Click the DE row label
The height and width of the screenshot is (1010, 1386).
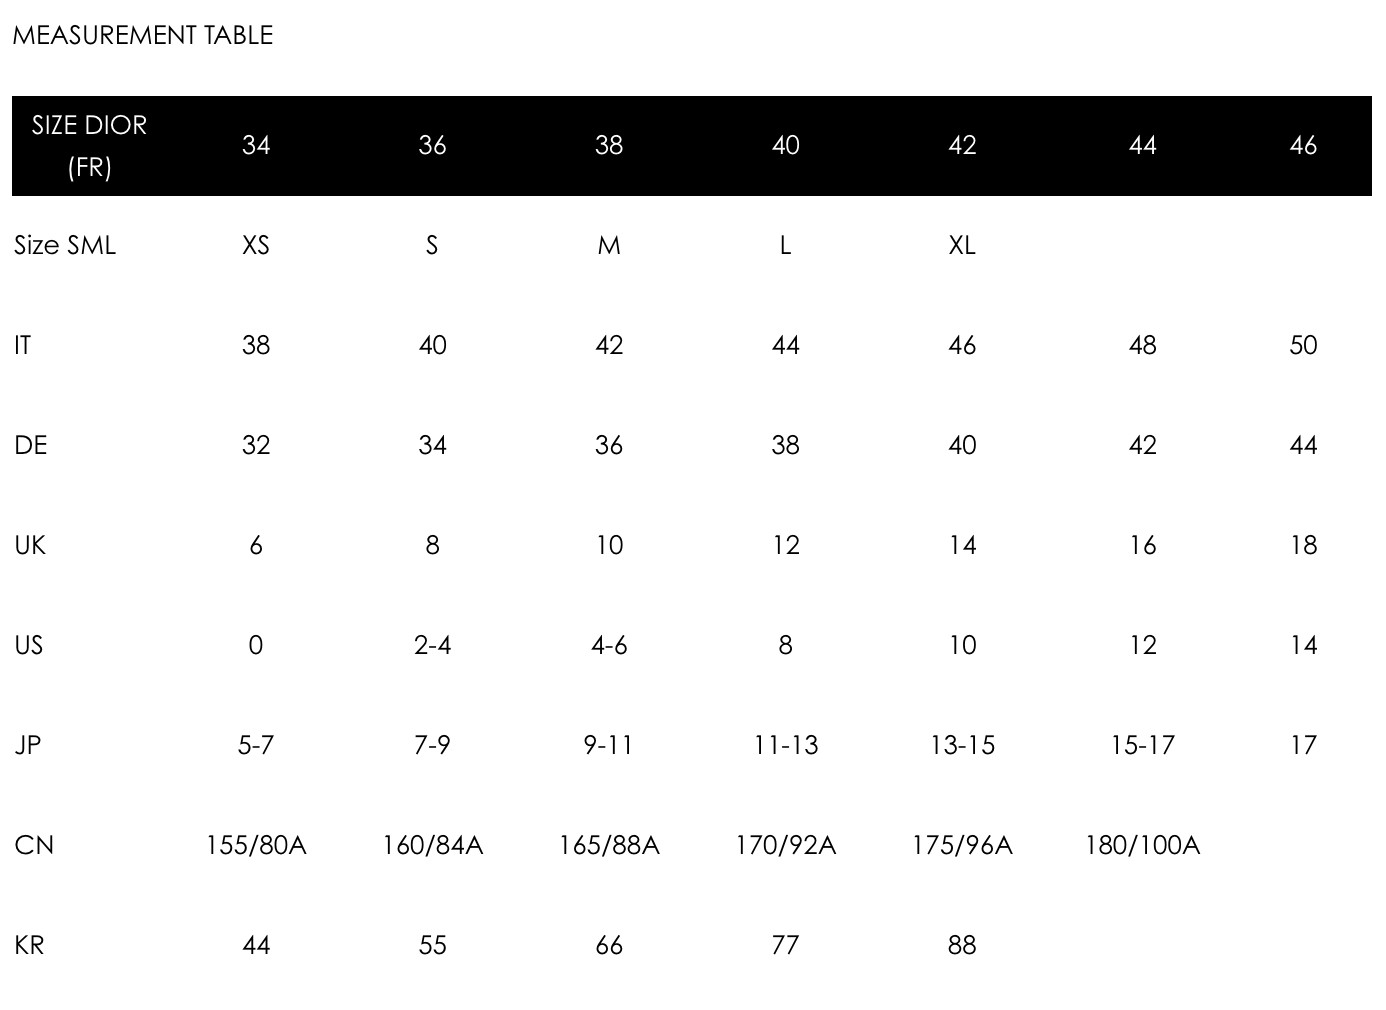(31, 445)
